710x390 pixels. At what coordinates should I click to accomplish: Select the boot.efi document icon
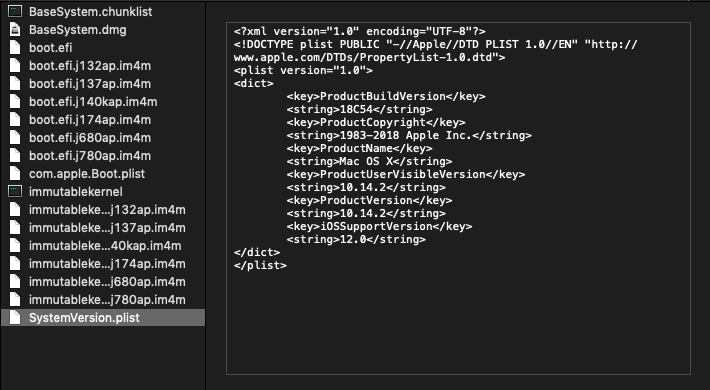pyautogui.click(x=15, y=48)
